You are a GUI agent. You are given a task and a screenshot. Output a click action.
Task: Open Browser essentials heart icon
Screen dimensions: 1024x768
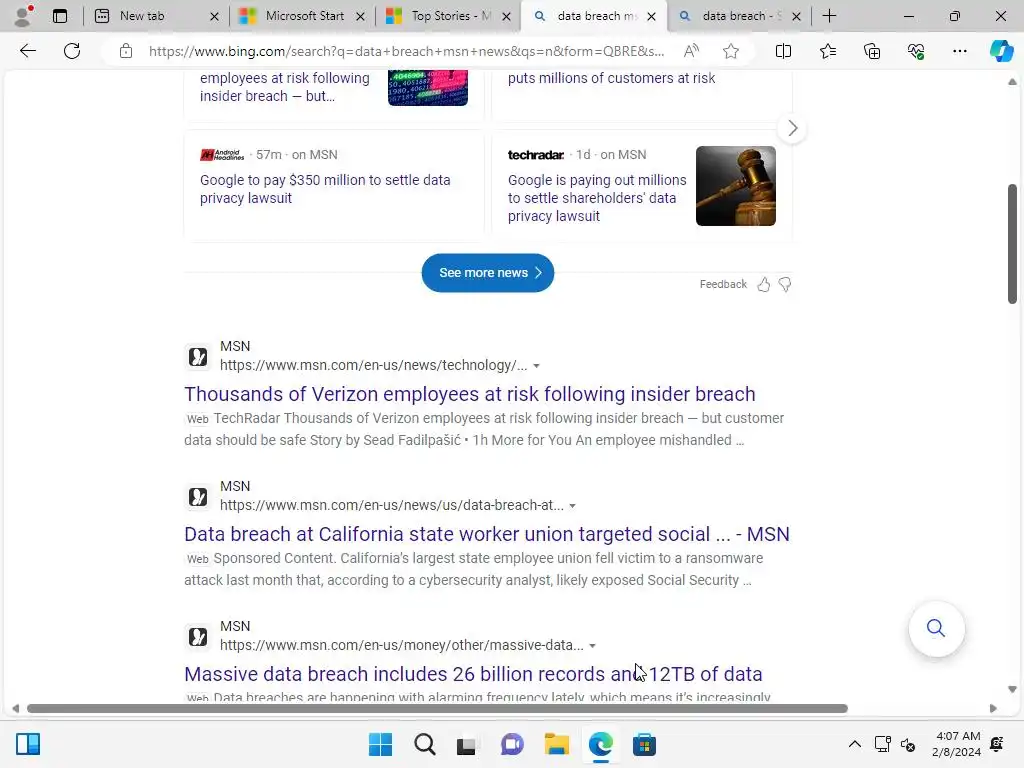tap(916, 51)
